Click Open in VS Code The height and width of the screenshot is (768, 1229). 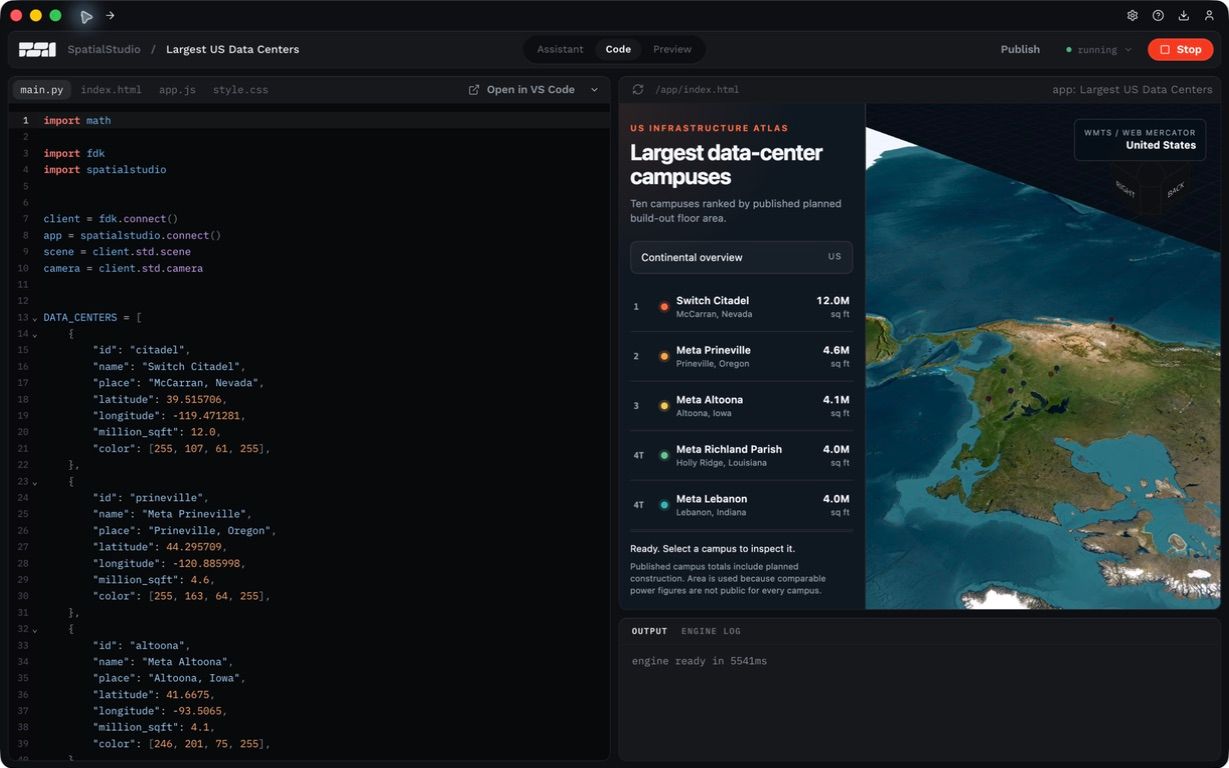click(x=530, y=90)
